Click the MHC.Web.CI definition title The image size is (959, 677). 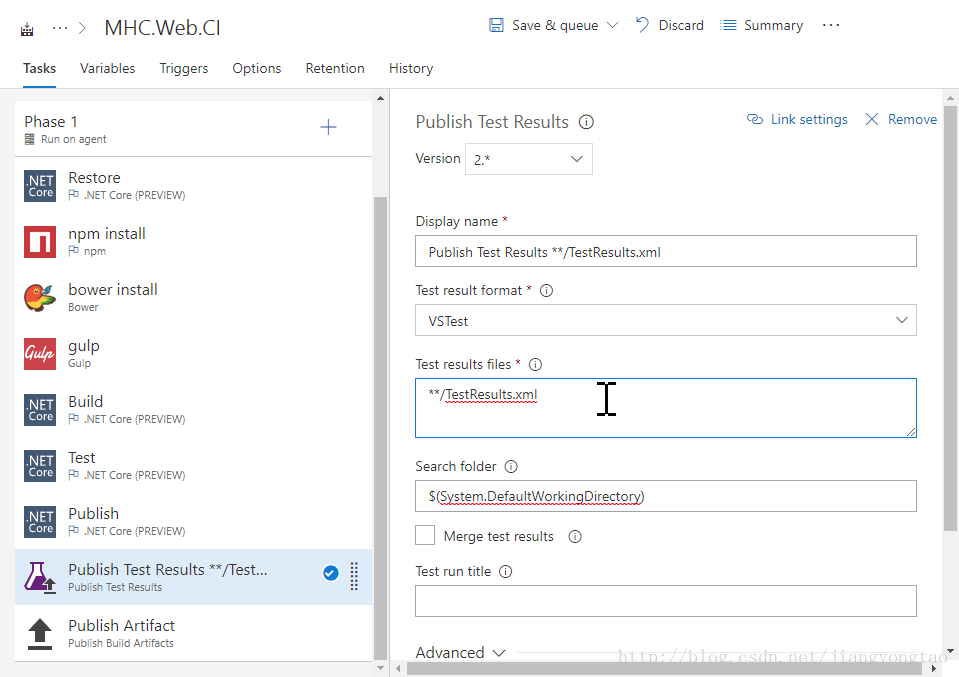coord(163,28)
